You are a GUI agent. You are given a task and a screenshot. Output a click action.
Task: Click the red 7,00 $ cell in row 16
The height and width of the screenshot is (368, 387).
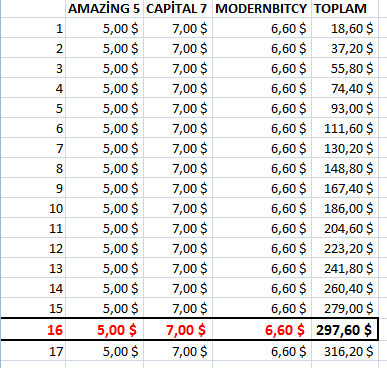click(x=178, y=330)
